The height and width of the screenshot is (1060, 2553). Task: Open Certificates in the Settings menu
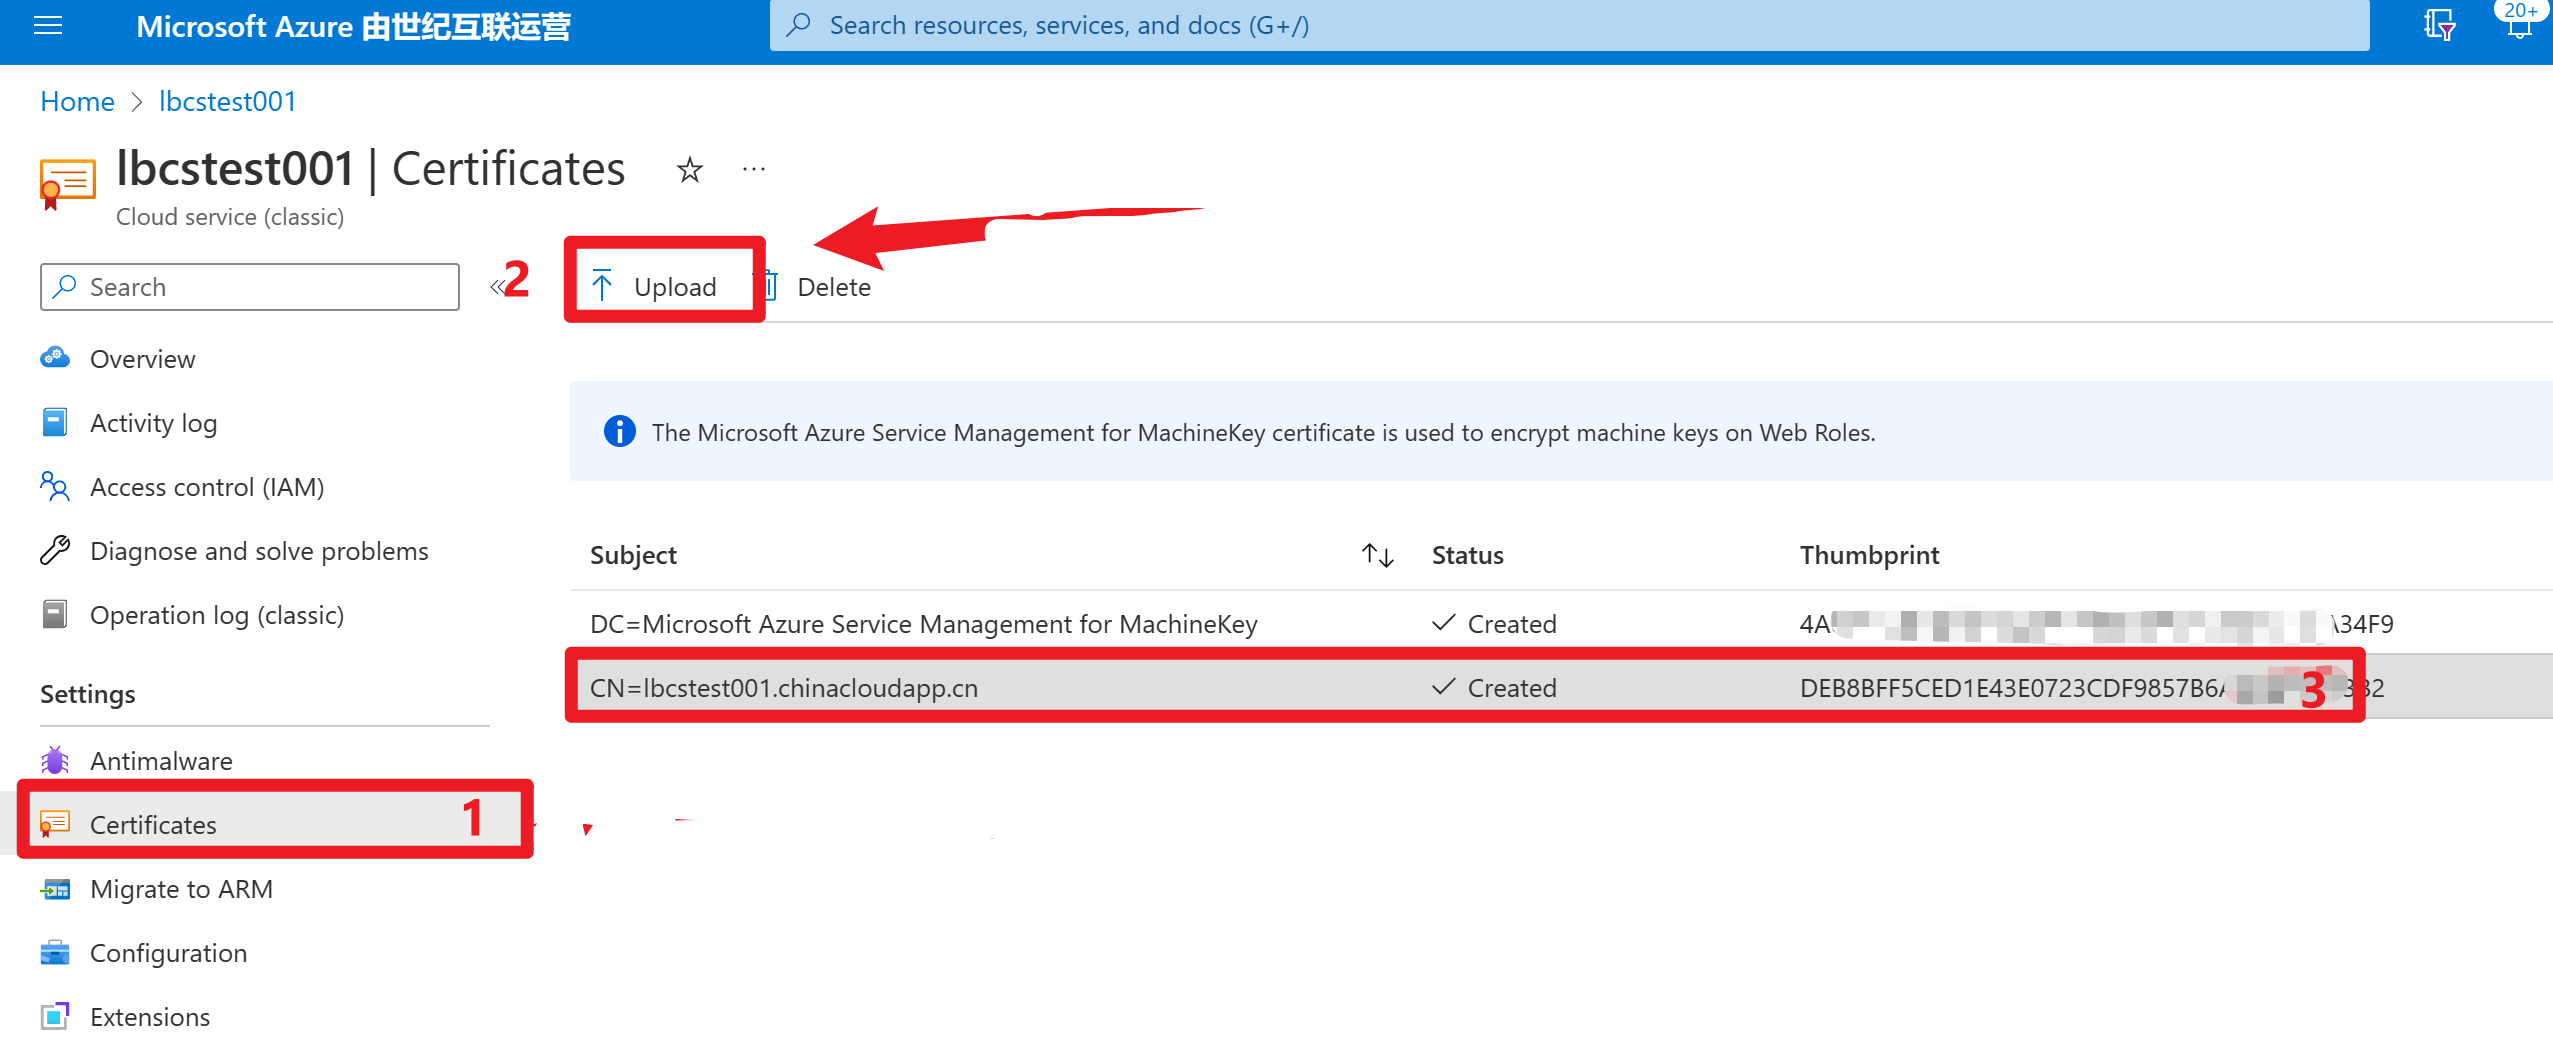click(x=153, y=825)
